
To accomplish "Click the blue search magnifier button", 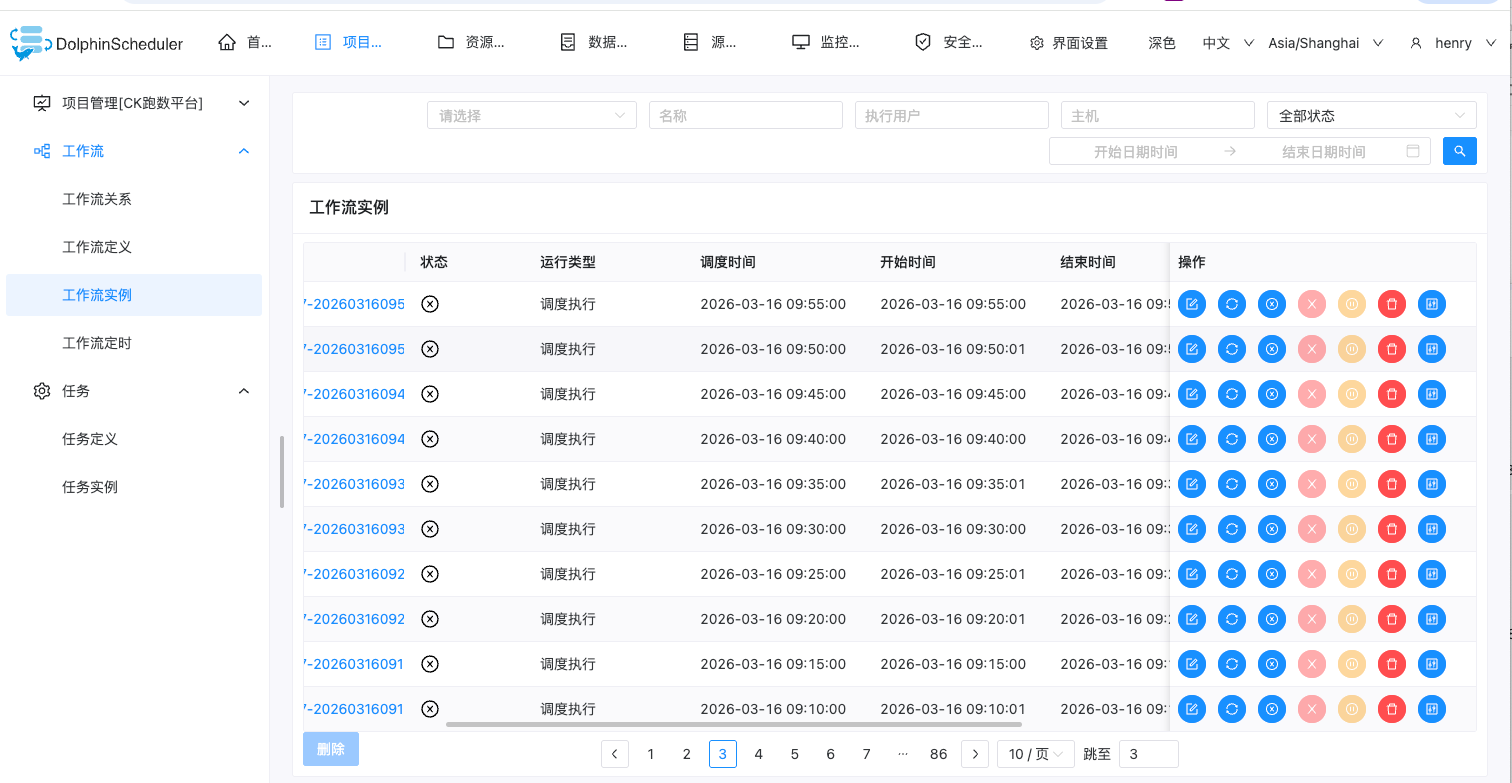I will point(1460,151).
